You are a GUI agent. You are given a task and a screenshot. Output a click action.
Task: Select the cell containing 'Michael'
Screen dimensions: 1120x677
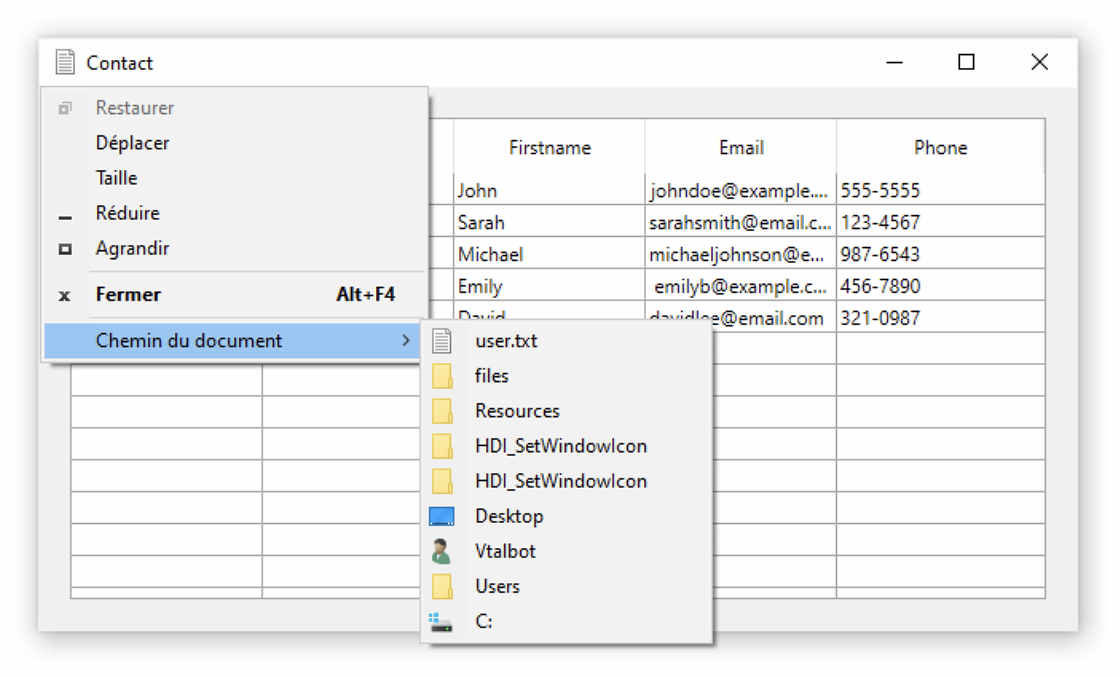tap(549, 254)
